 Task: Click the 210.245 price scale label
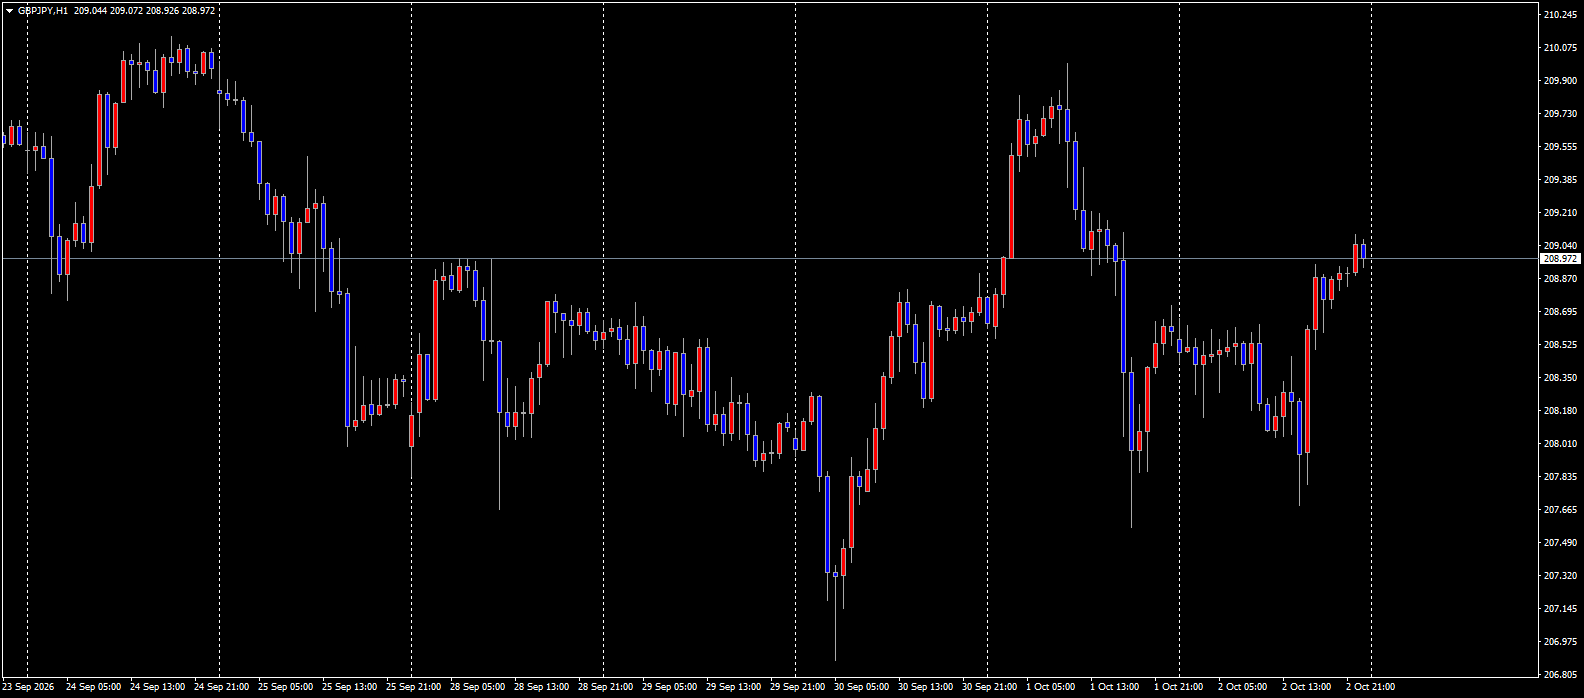click(1560, 15)
